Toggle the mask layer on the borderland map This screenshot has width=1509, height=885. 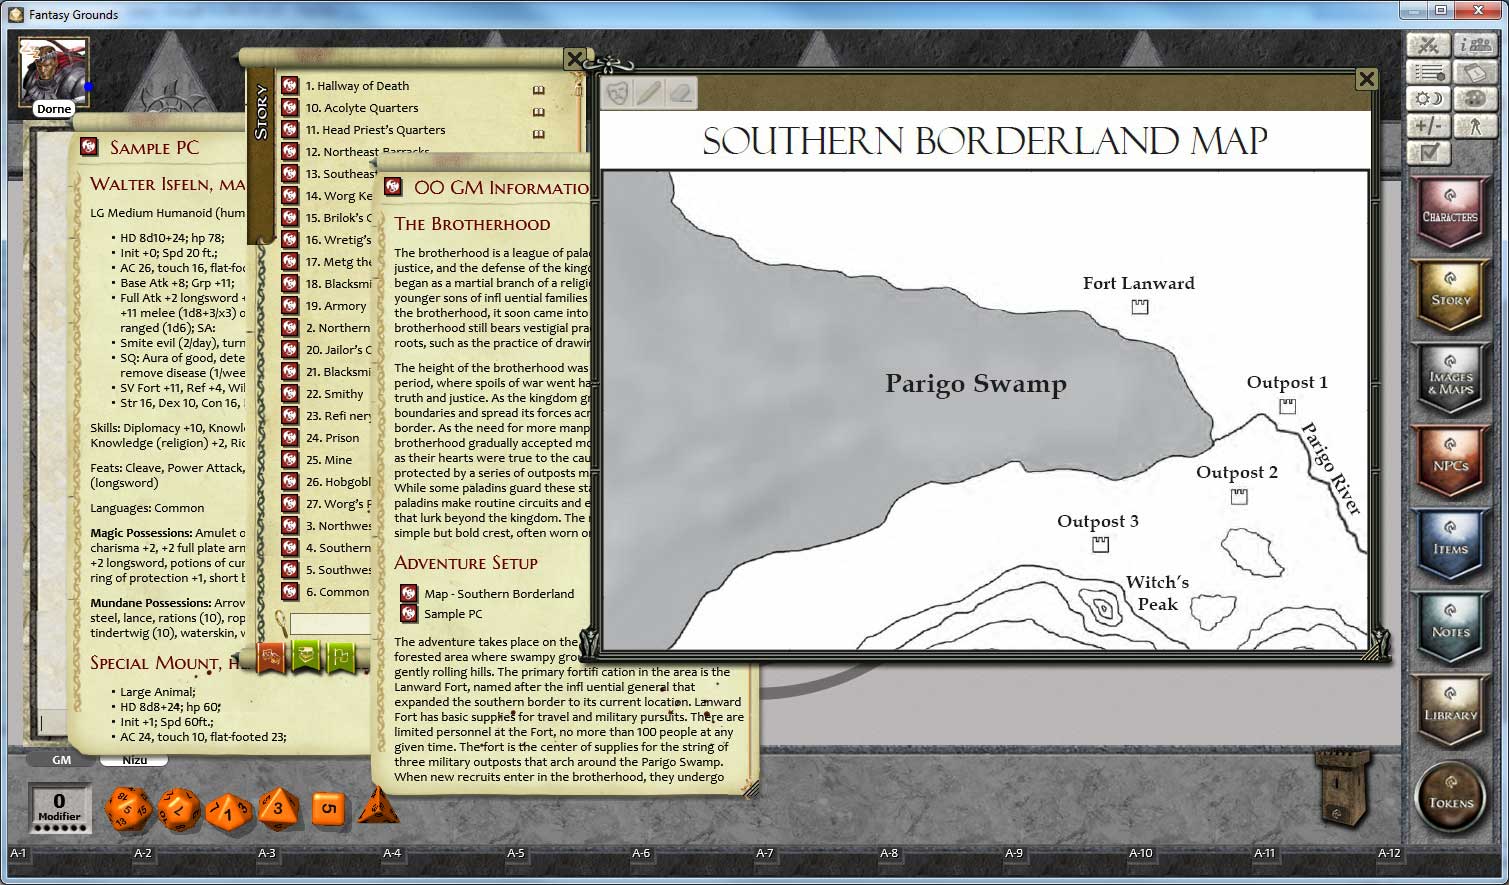click(617, 92)
